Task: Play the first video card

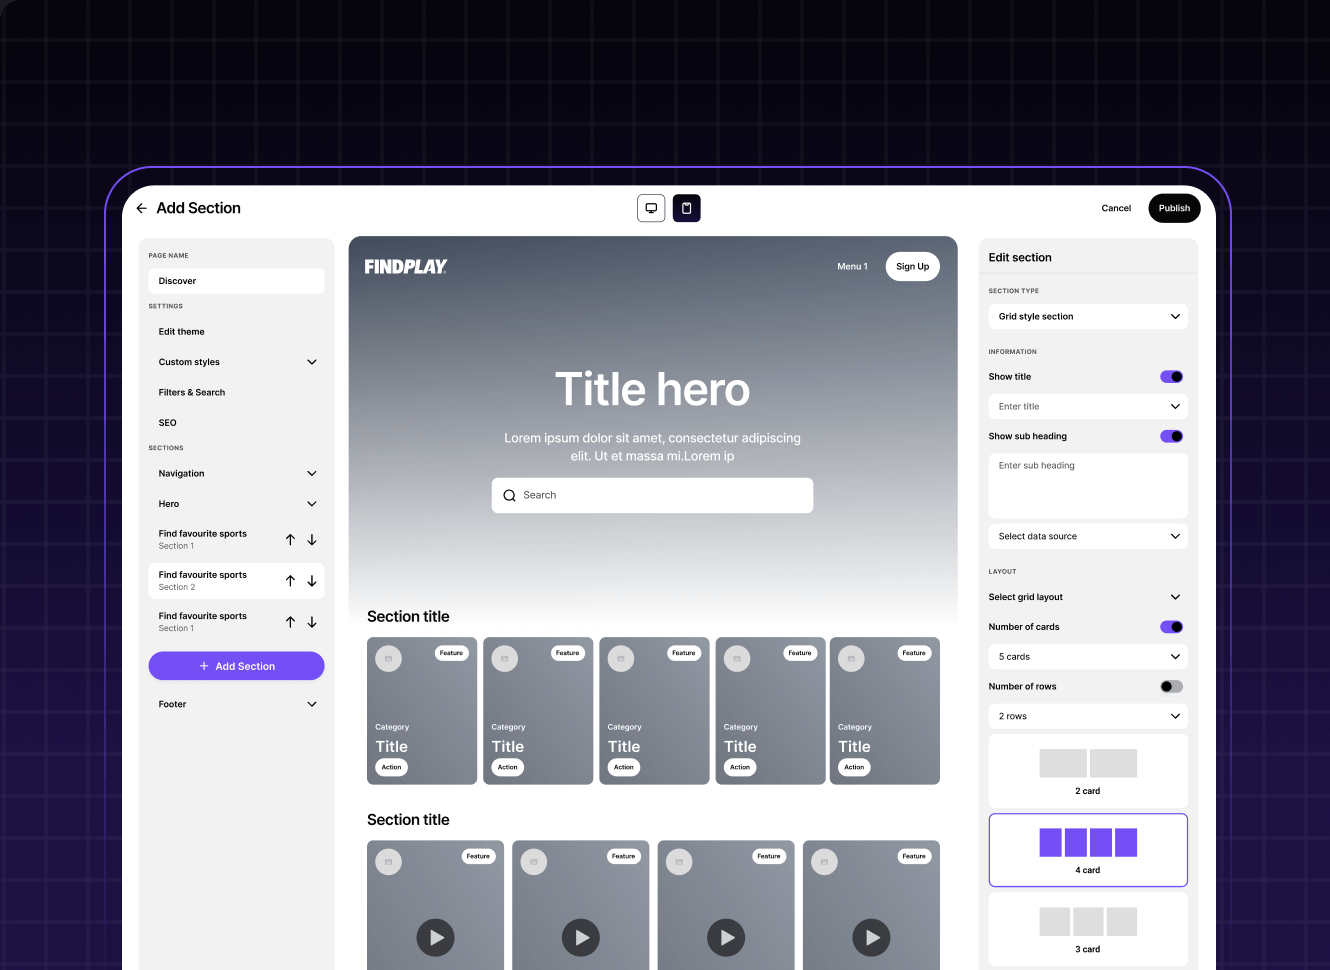Action: click(436, 938)
